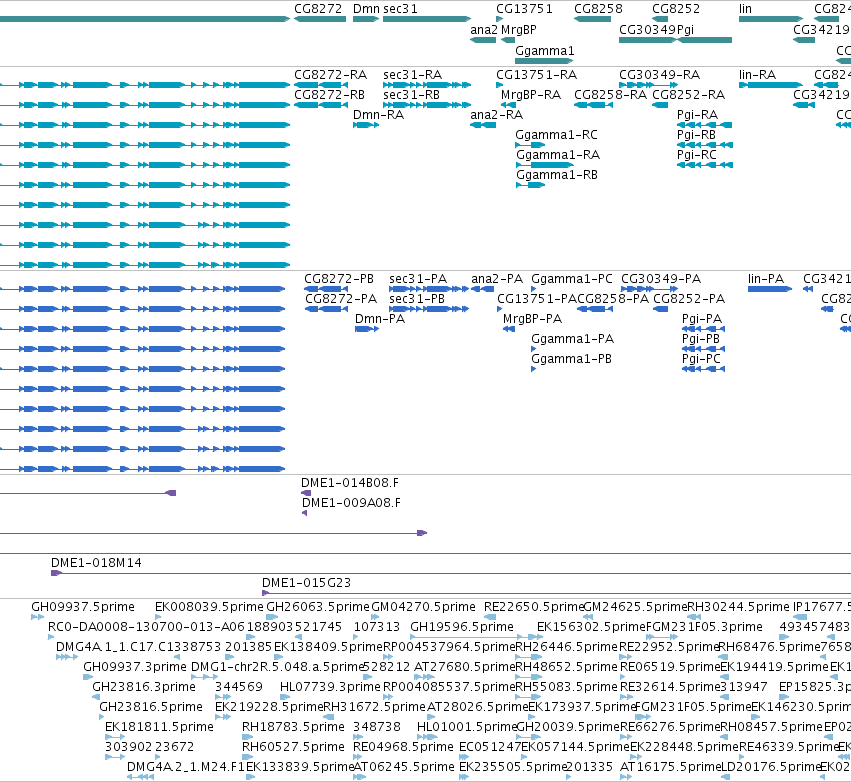
Task: Click EST GH19596.5prime
Action: (x=462, y=627)
